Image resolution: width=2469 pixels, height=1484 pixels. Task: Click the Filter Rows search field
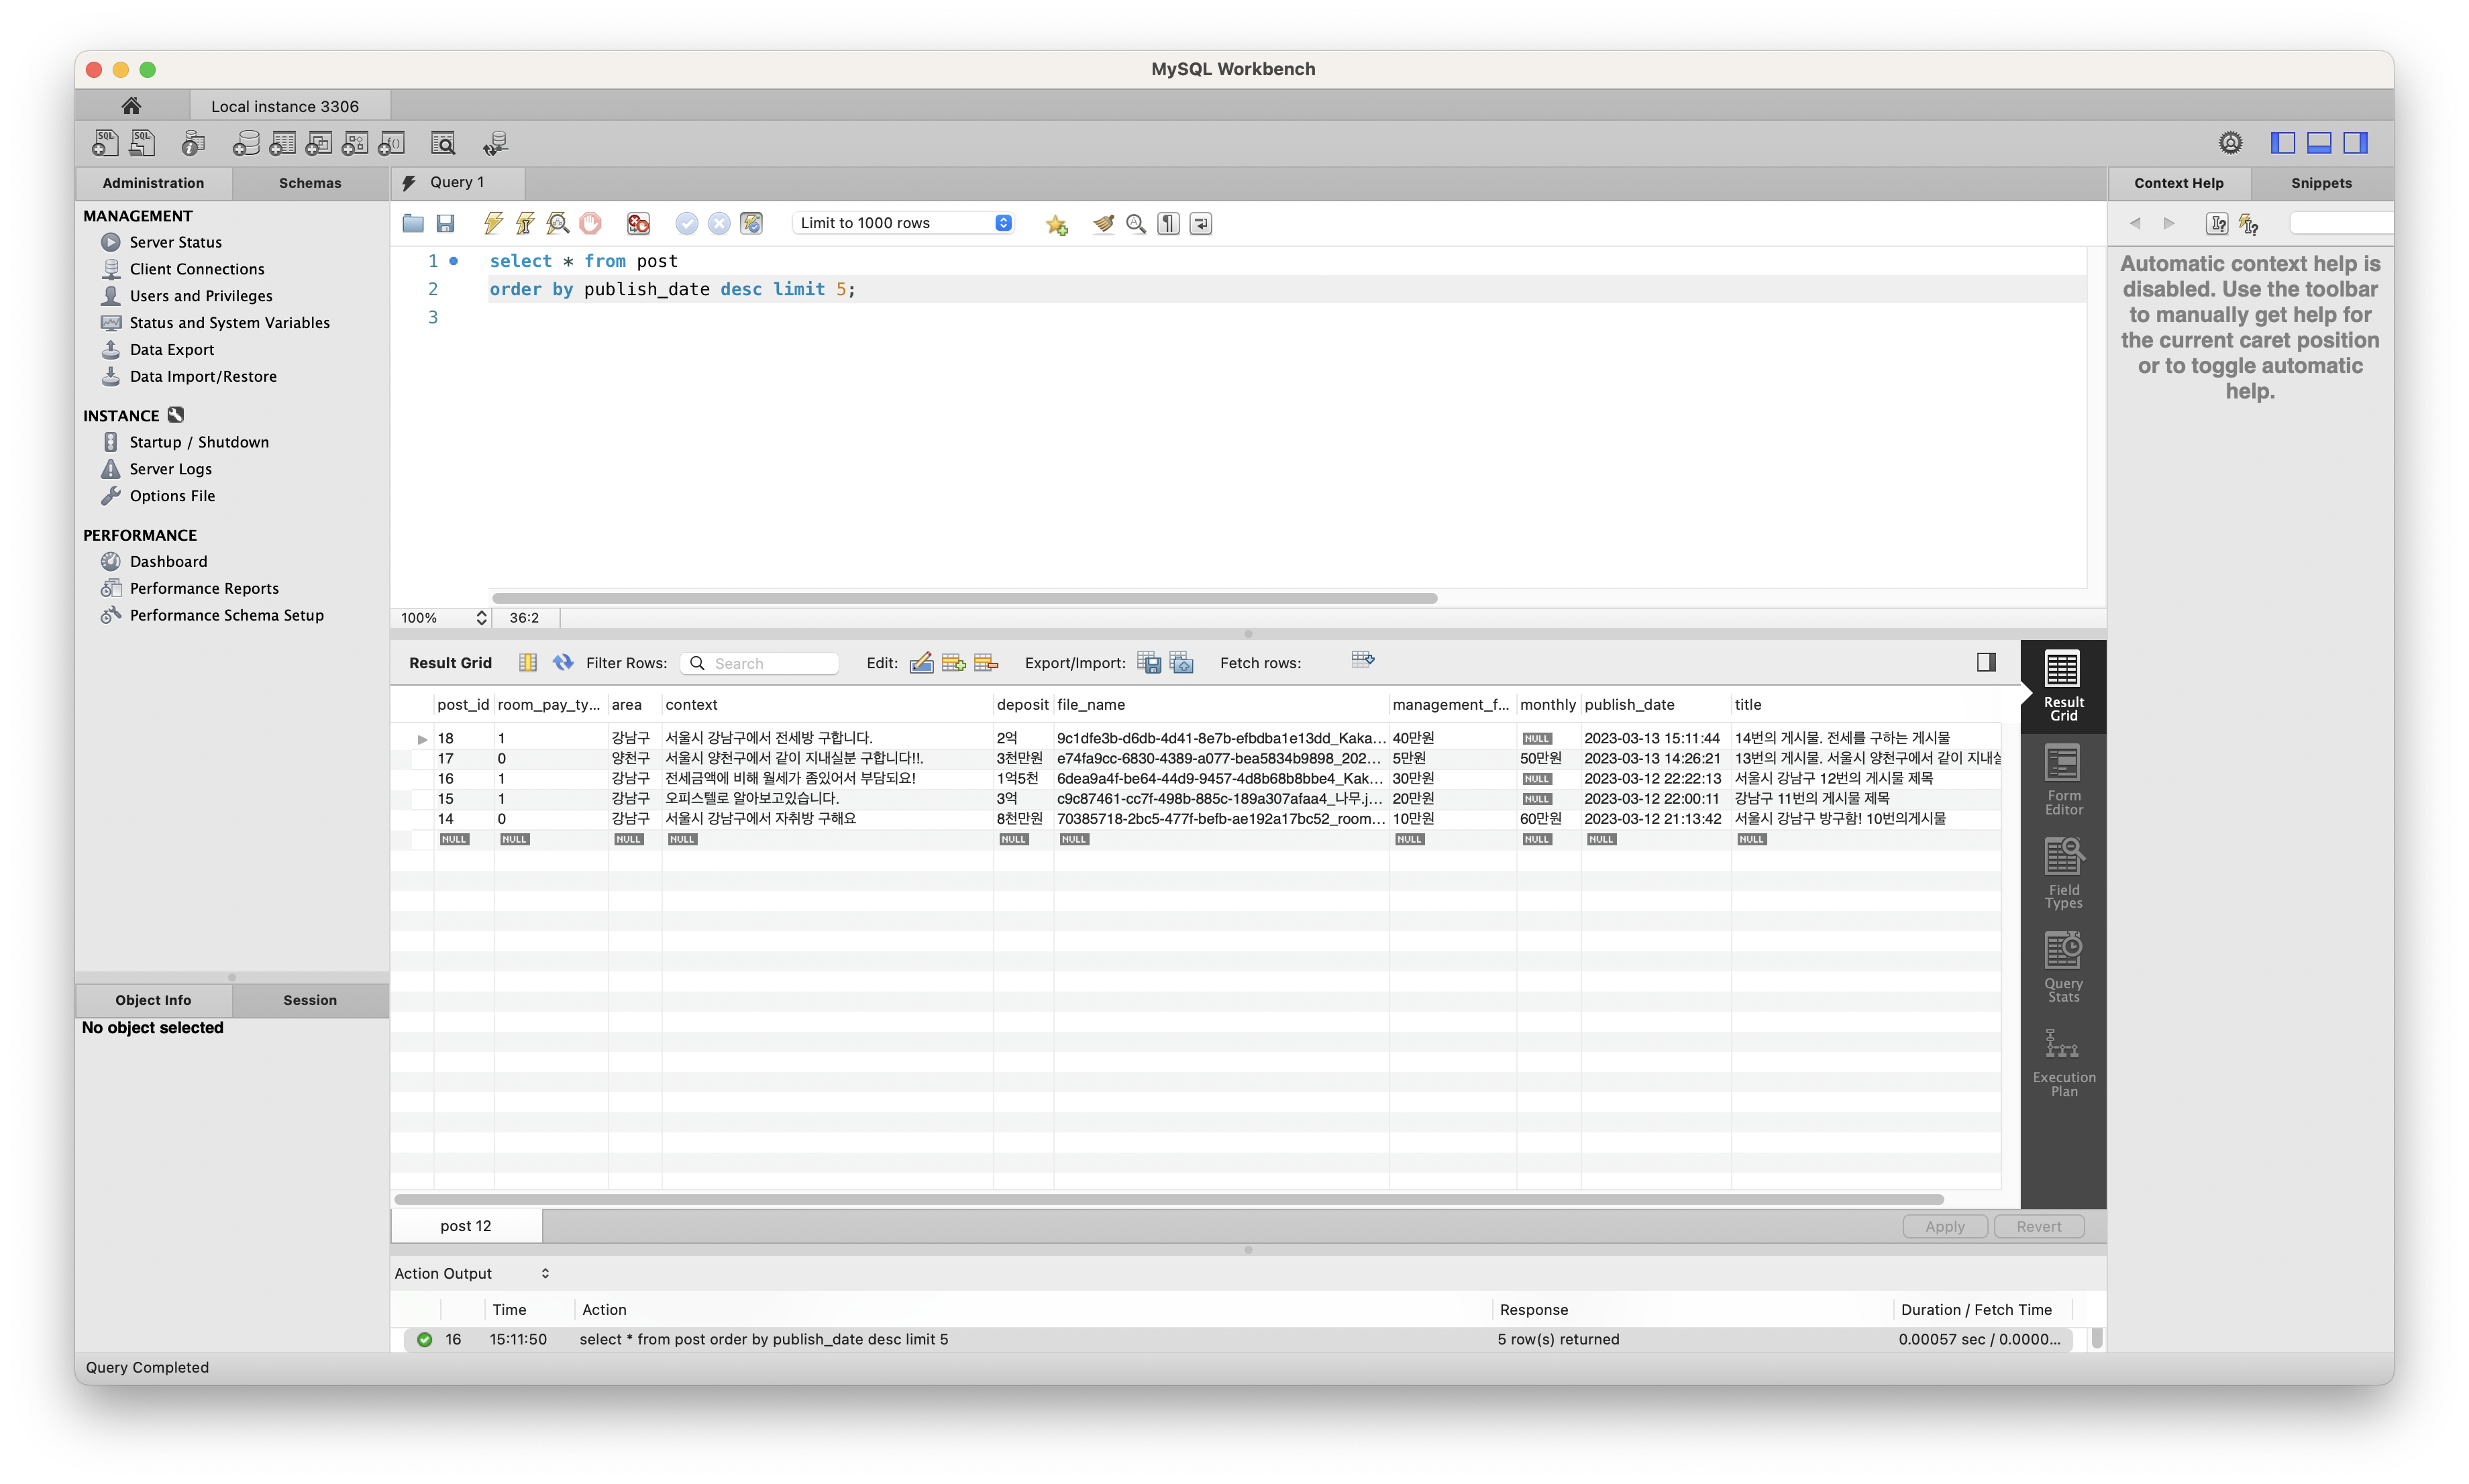760,663
